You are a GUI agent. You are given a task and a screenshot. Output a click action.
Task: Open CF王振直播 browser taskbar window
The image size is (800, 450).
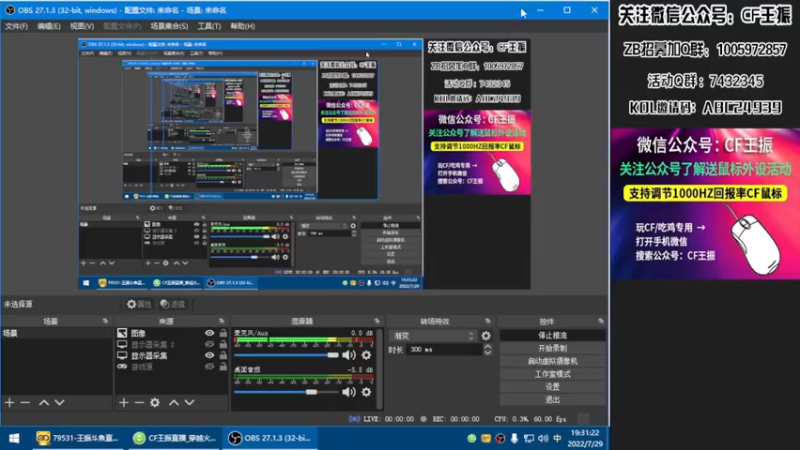pos(173,438)
